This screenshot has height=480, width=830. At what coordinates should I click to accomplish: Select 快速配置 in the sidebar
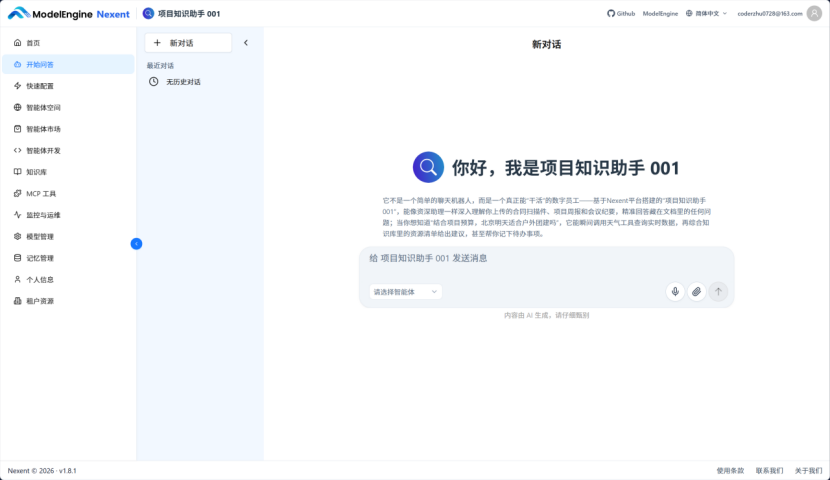(68, 86)
